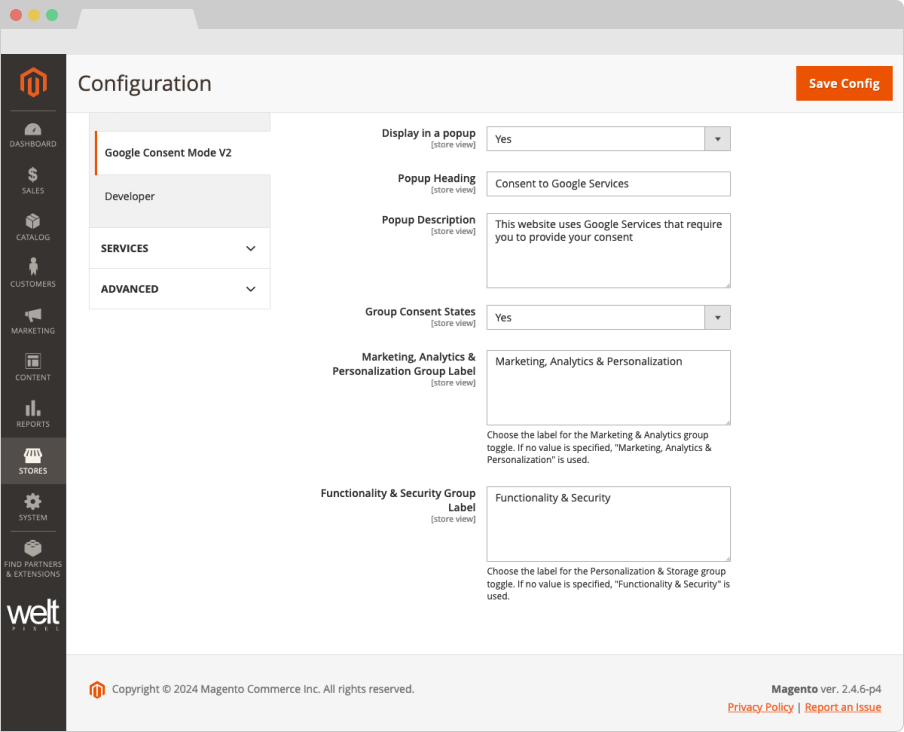Click into the Popup Heading field
The image size is (904, 732).
pyautogui.click(x=608, y=184)
